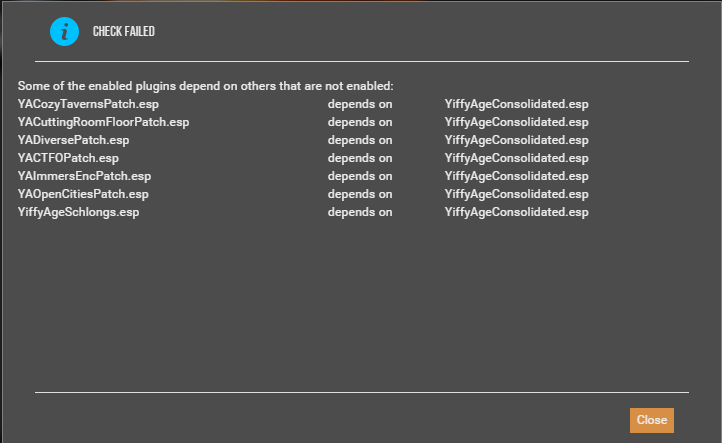Click the YACTFOPatch.esp plugin entry
Viewport: 722px width, 443px height.
click(68, 158)
